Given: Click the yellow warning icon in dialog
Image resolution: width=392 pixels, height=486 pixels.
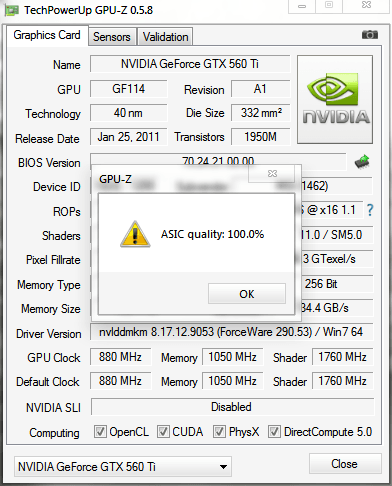Looking at the screenshot, I should coord(135,234).
